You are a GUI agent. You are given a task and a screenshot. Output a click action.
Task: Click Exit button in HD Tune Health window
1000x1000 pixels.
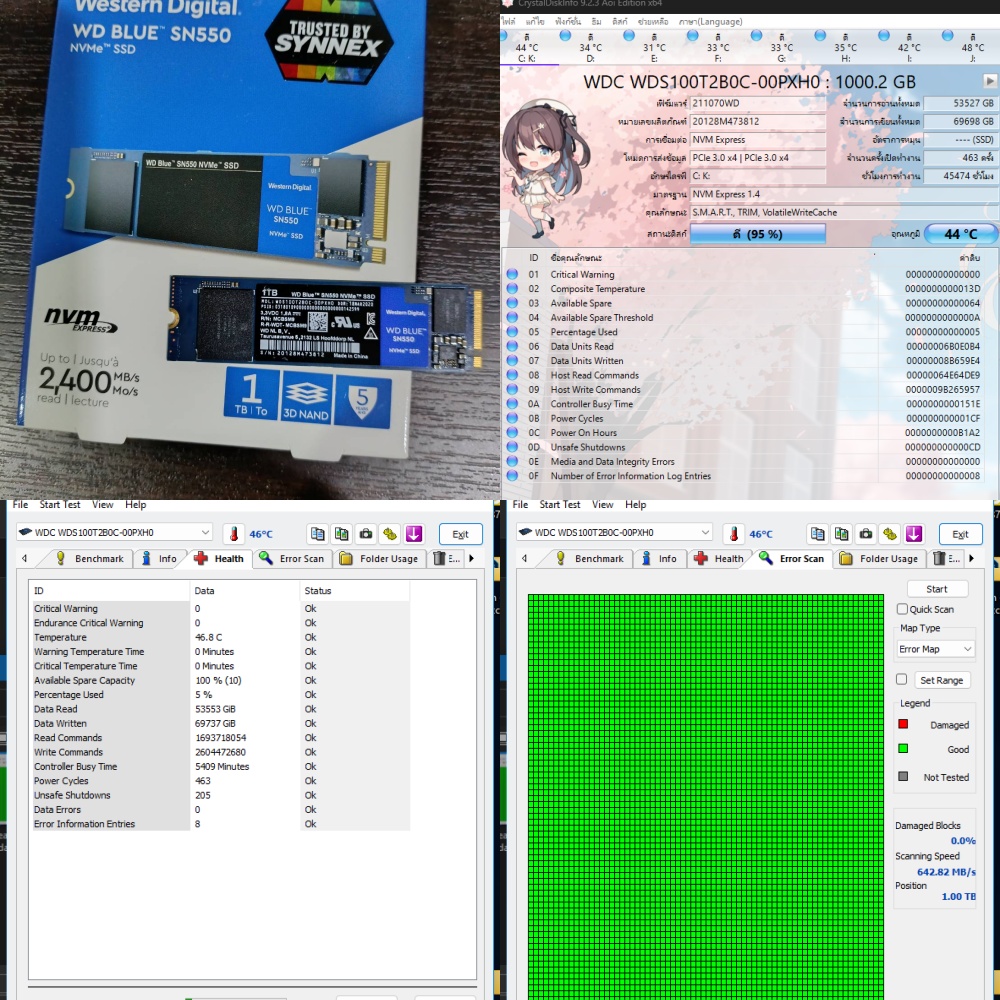[x=460, y=534]
